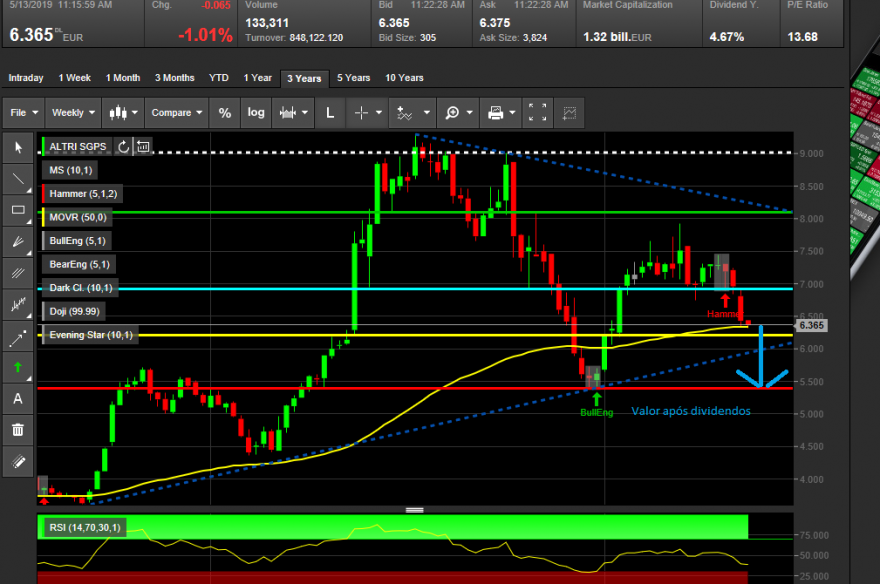
Task: Toggle logarithmic scale with log button
Action: tap(256, 113)
